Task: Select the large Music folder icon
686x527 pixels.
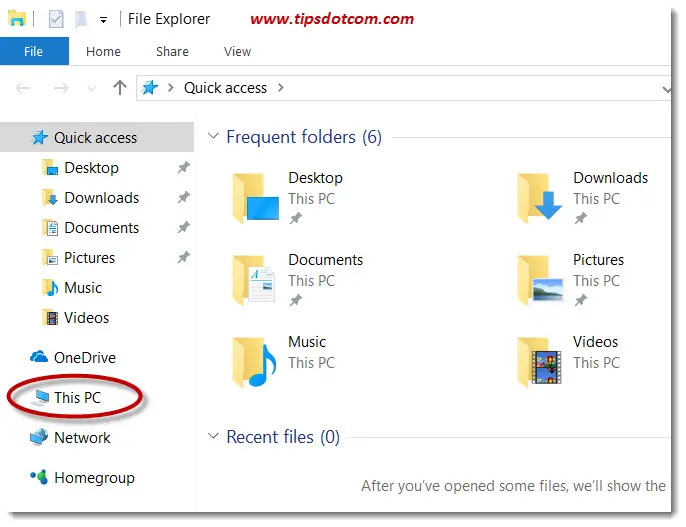Action: 254,362
